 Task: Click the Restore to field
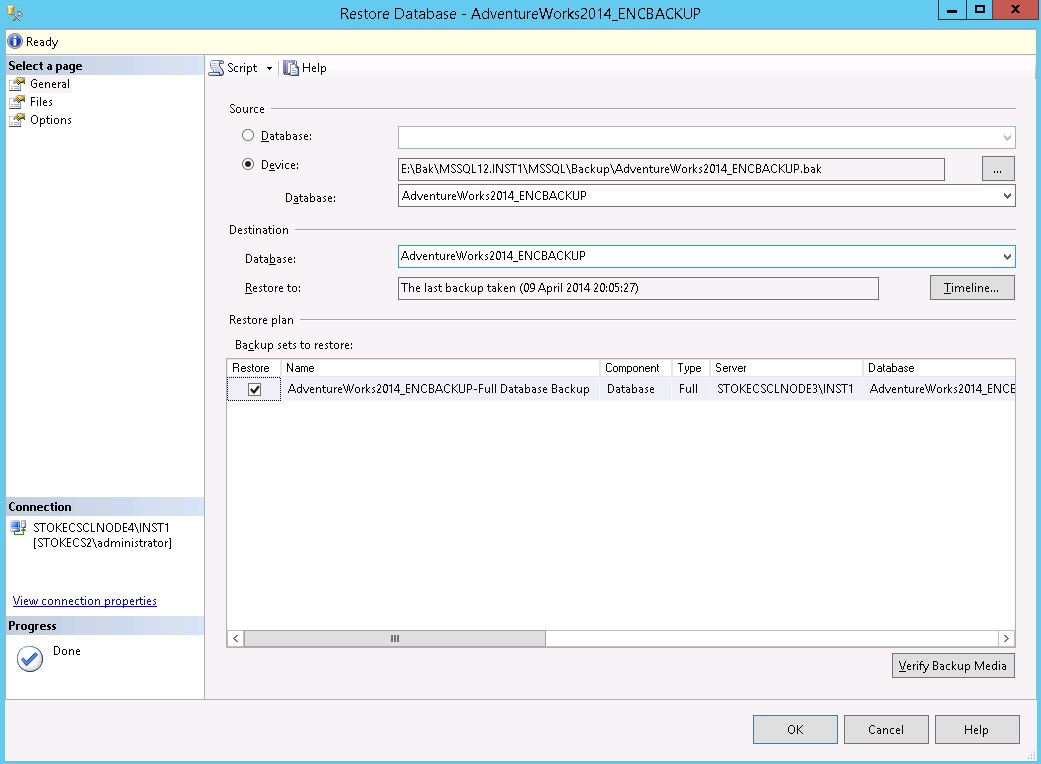(x=638, y=288)
